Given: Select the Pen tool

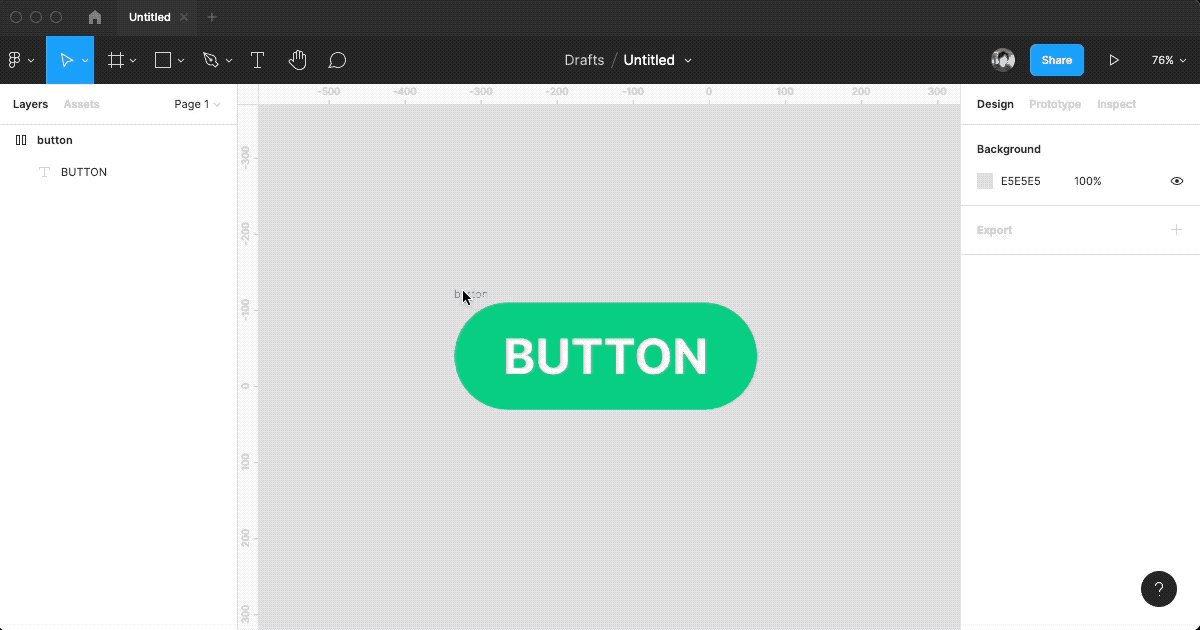Looking at the screenshot, I should coord(210,60).
